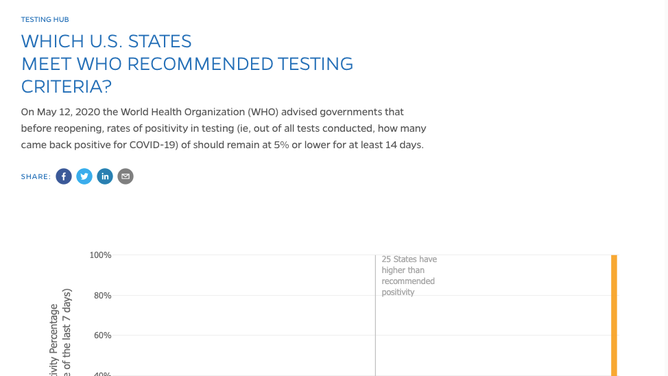Click the 80% y-axis label
Screen dimensions: 668x376
[x=102, y=296]
